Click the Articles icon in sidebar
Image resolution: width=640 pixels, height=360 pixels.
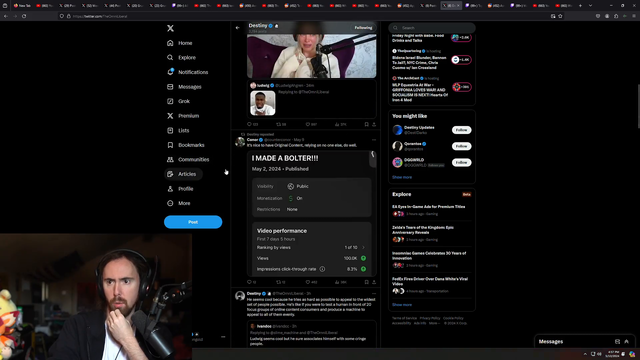pos(170,174)
